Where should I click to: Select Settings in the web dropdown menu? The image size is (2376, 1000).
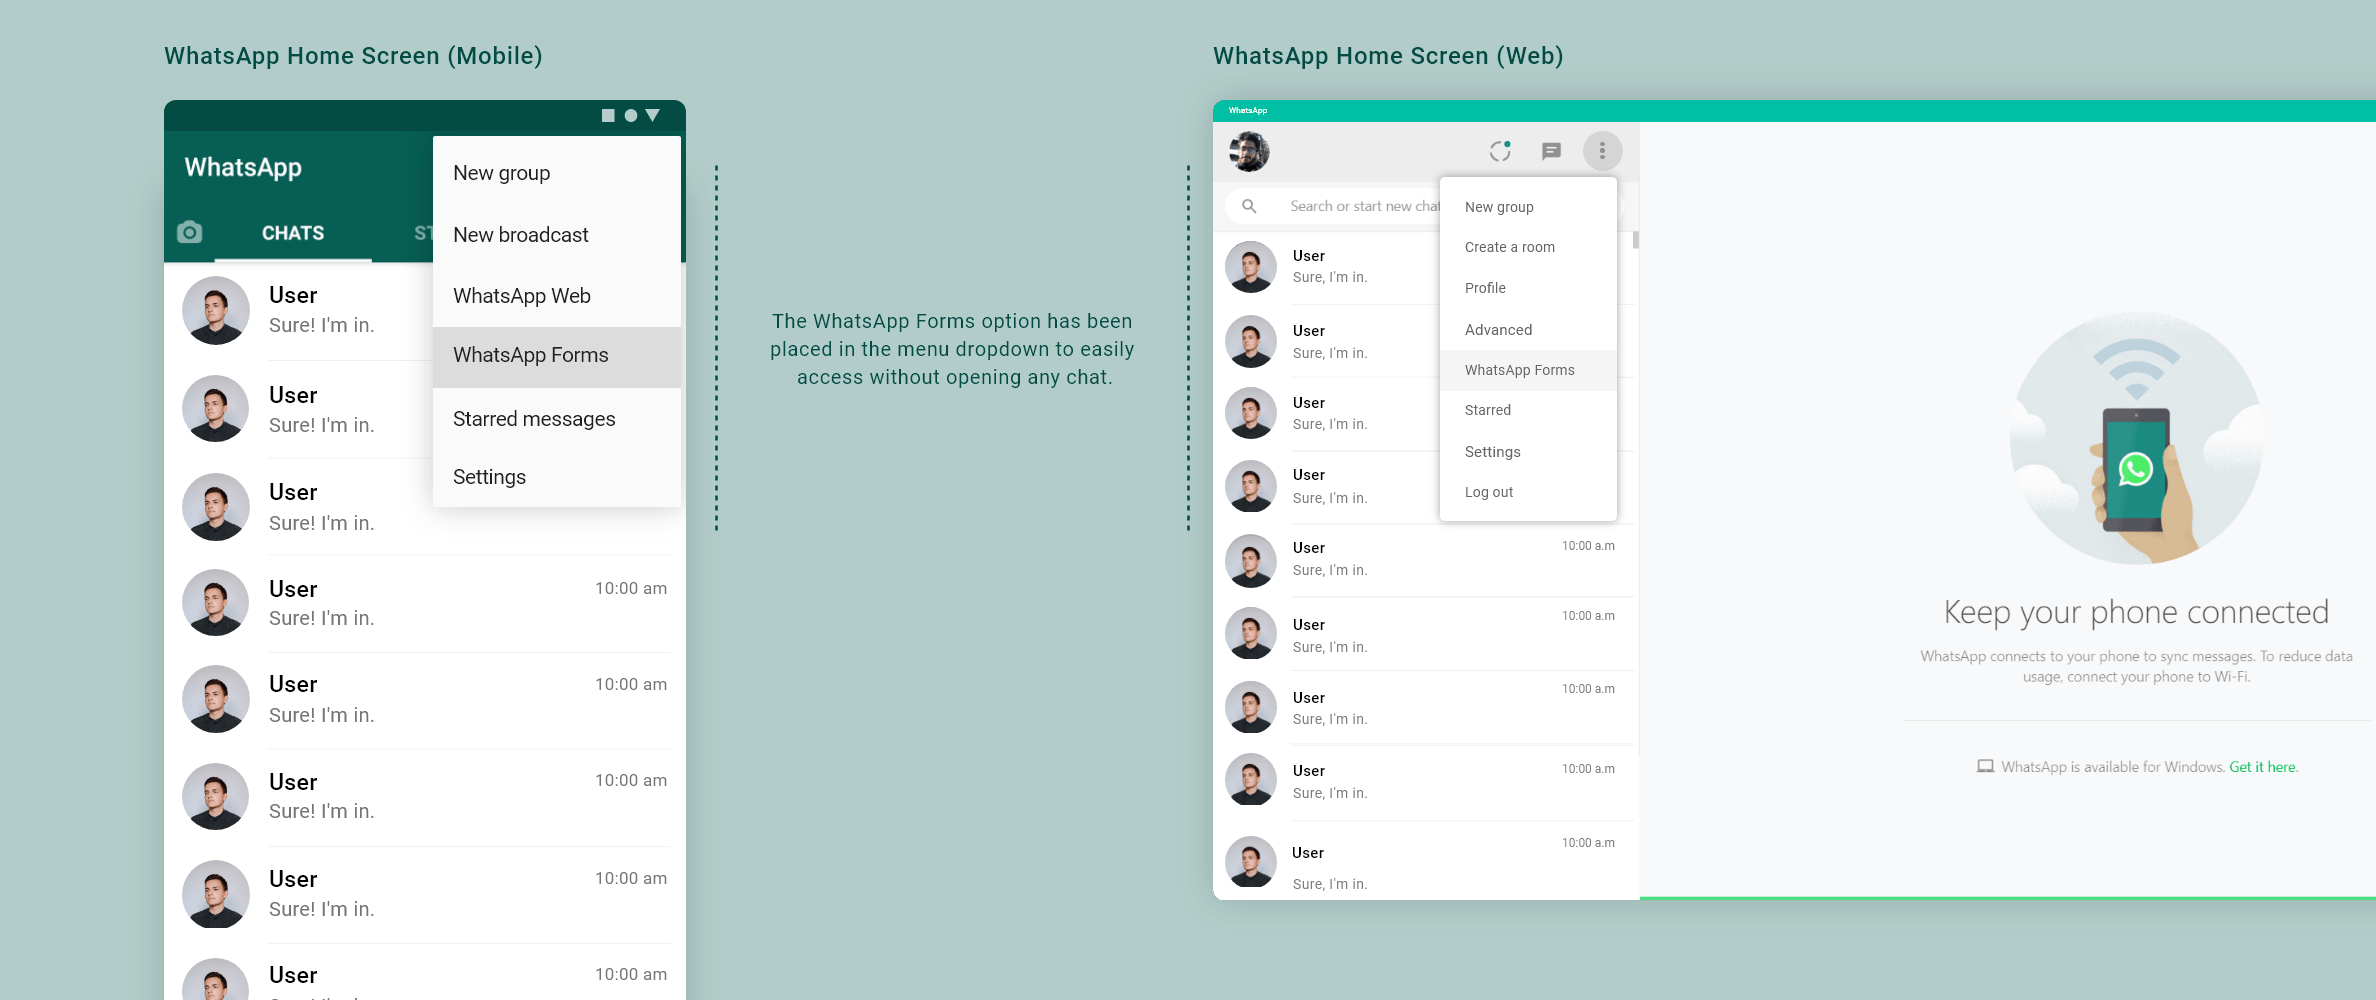[1491, 451]
